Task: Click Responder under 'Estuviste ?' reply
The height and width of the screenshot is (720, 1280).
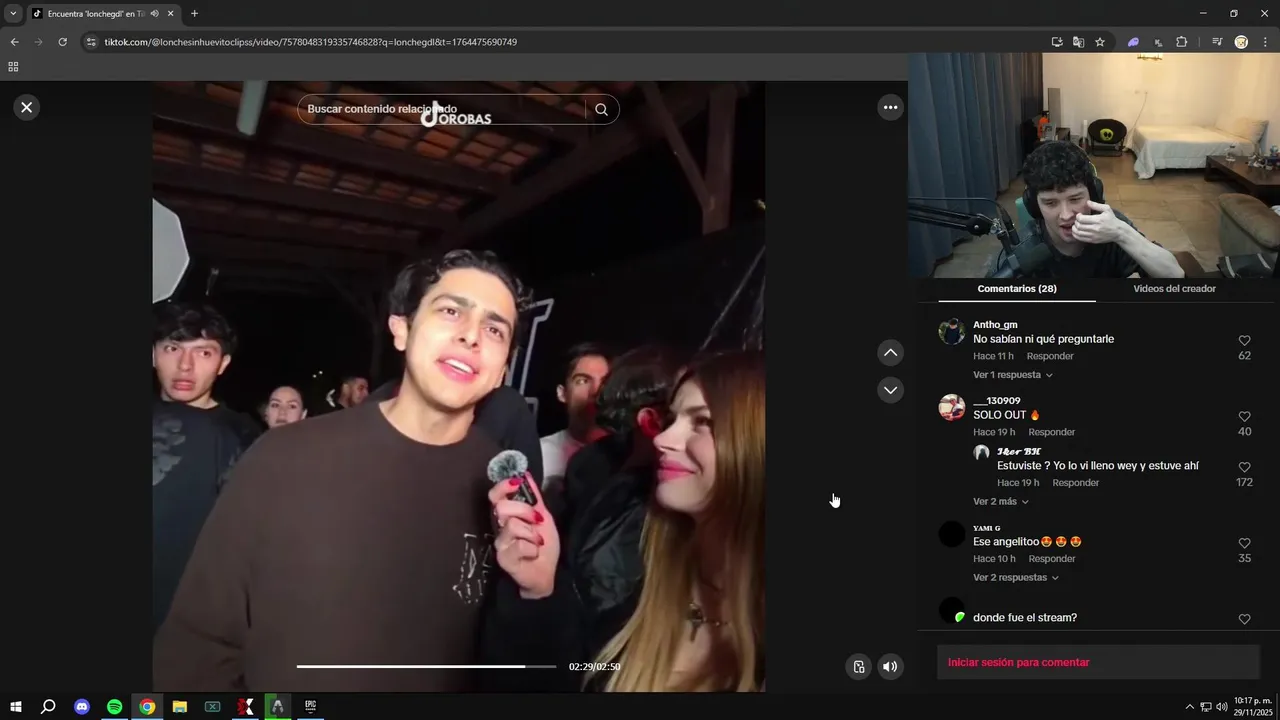Action: pyautogui.click(x=1076, y=482)
